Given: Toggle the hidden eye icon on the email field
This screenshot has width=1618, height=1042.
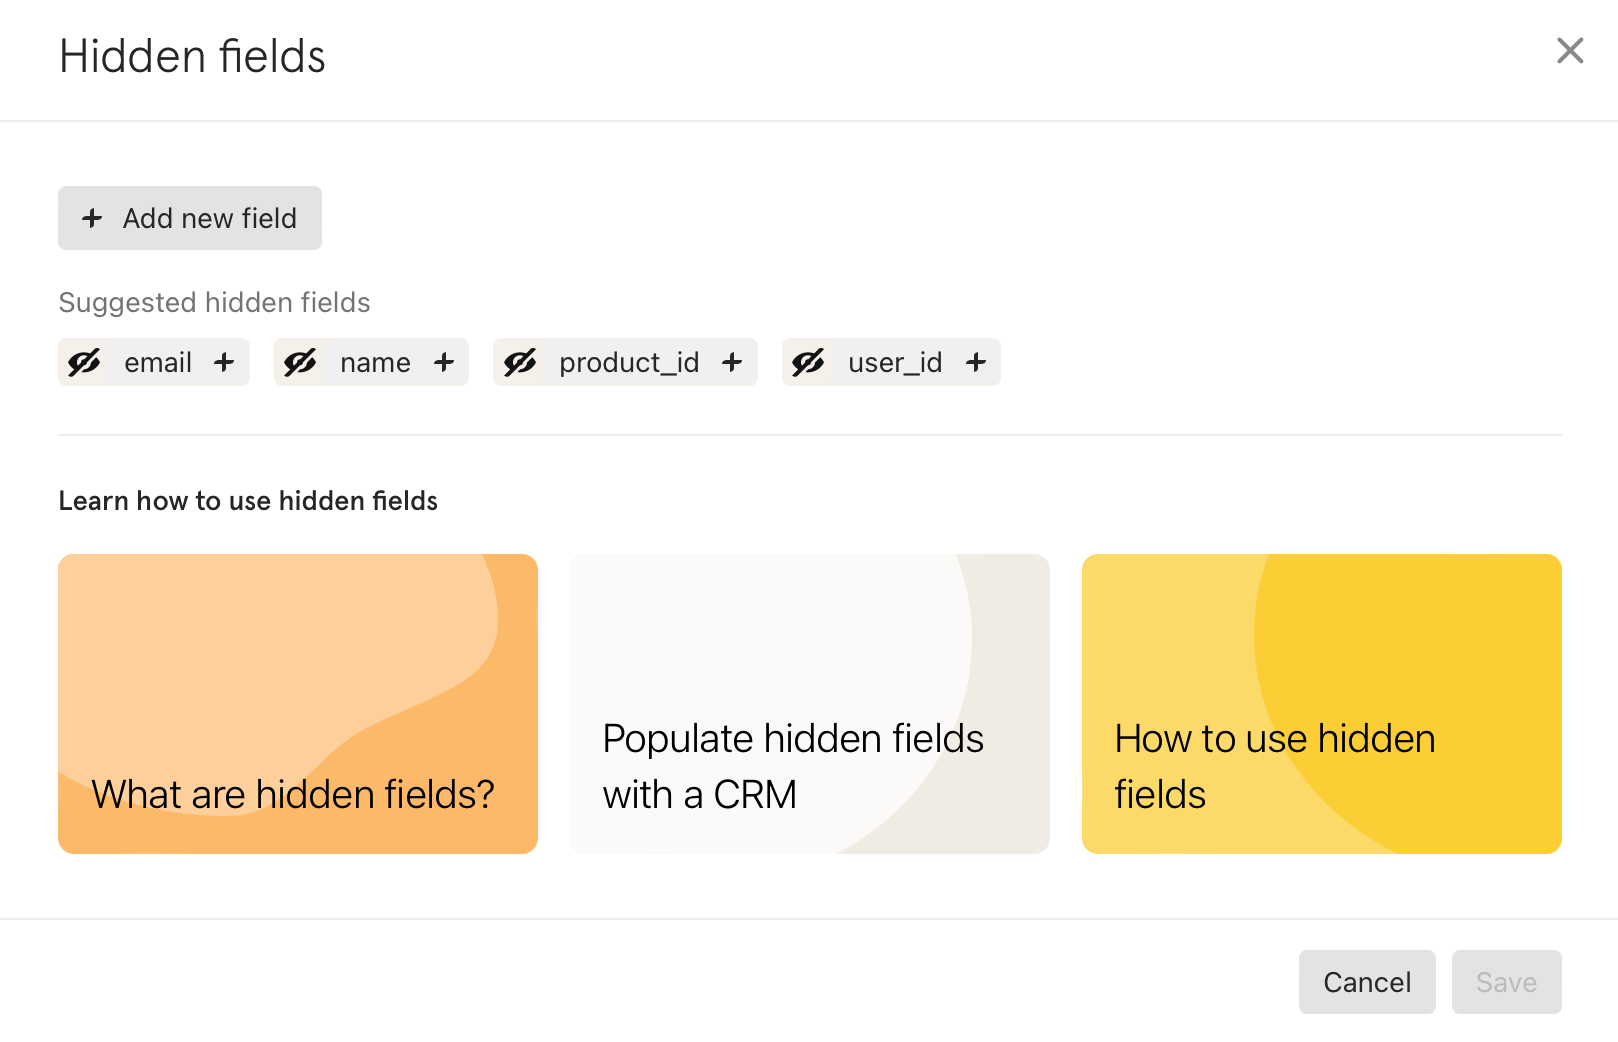Looking at the screenshot, I should coord(84,362).
